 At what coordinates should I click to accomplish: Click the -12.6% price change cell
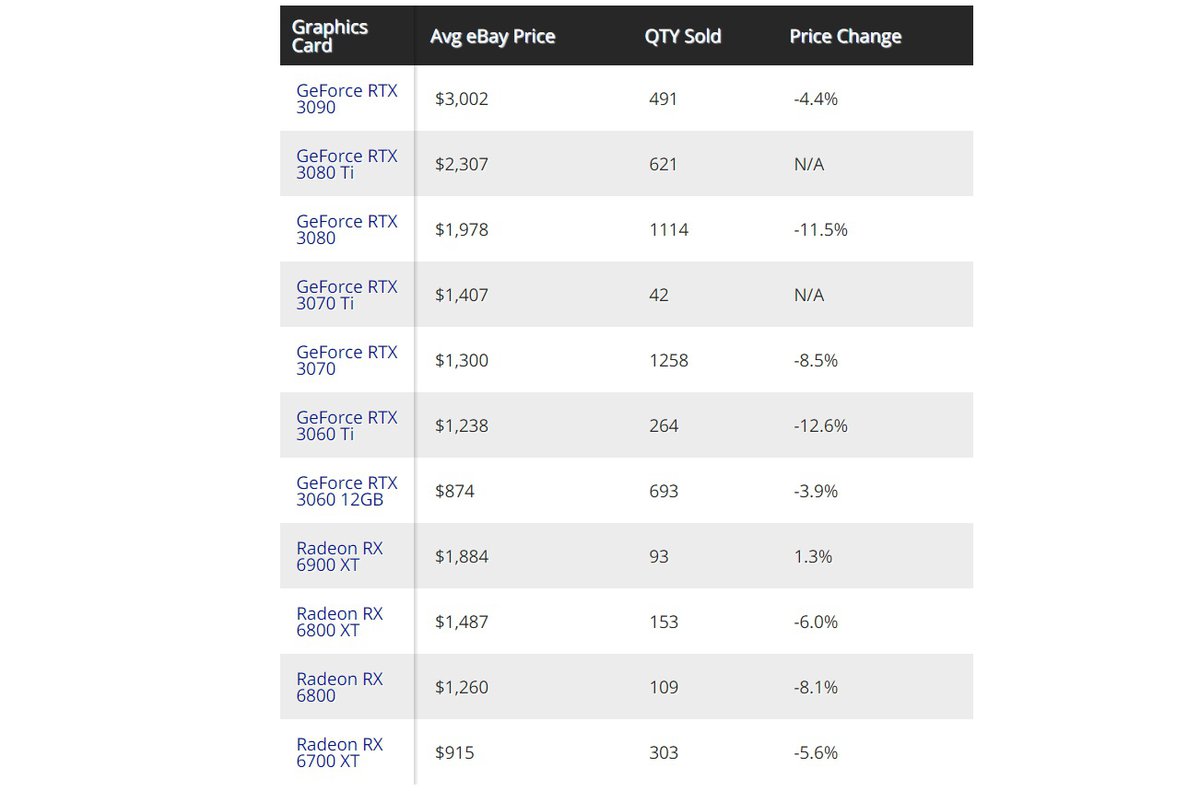[x=820, y=426]
